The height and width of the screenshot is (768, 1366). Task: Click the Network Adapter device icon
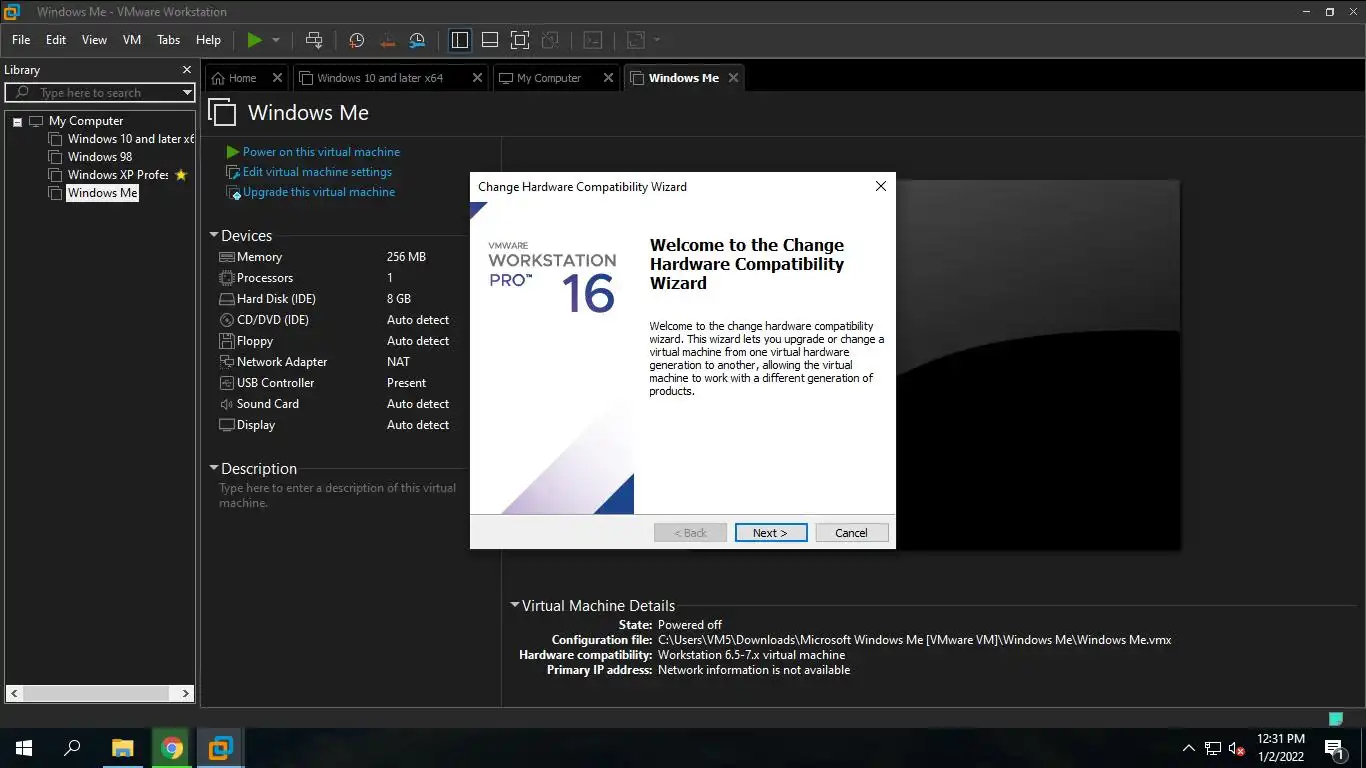[x=226, y=362]
